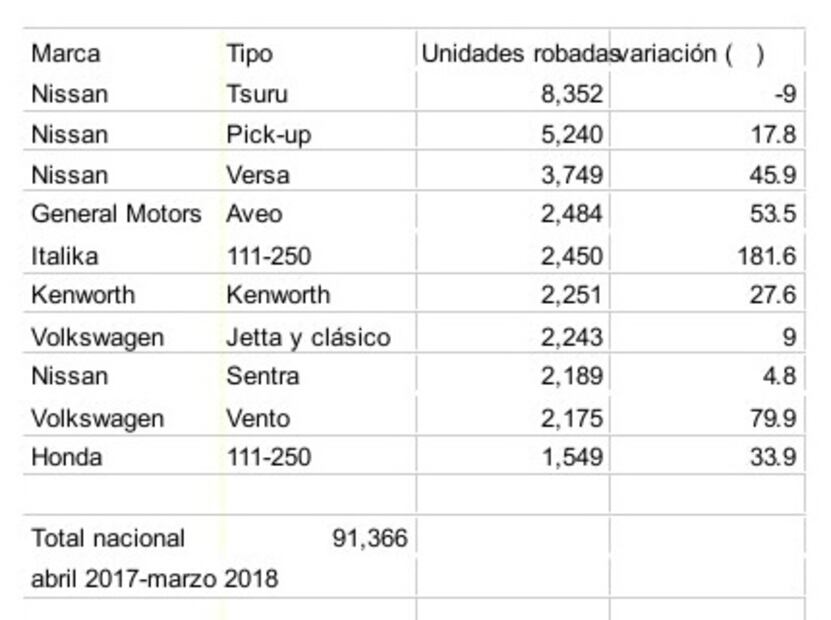
Task: Select the cell with value 181.6
Action: tap(766, 256)
